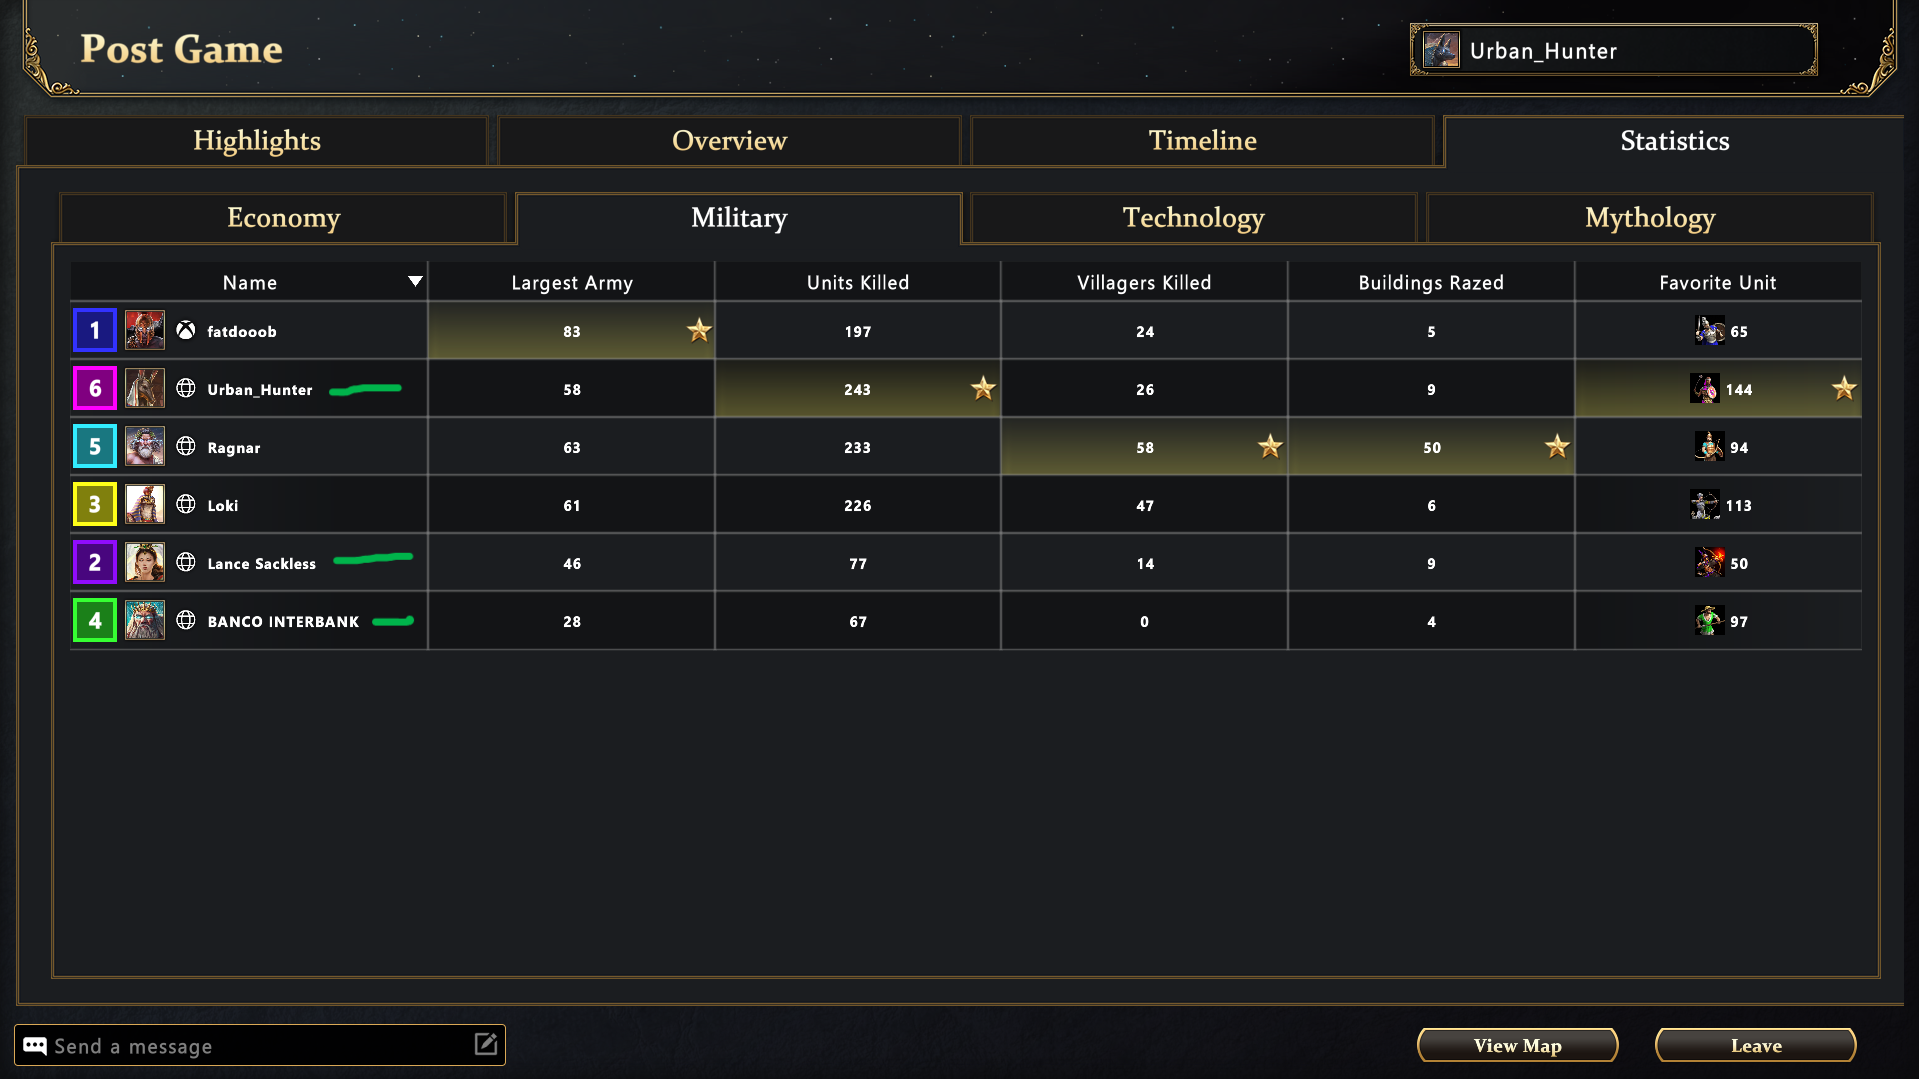
Task: Click the sort arrow in Name column
Action: click(x=415, y=281)
